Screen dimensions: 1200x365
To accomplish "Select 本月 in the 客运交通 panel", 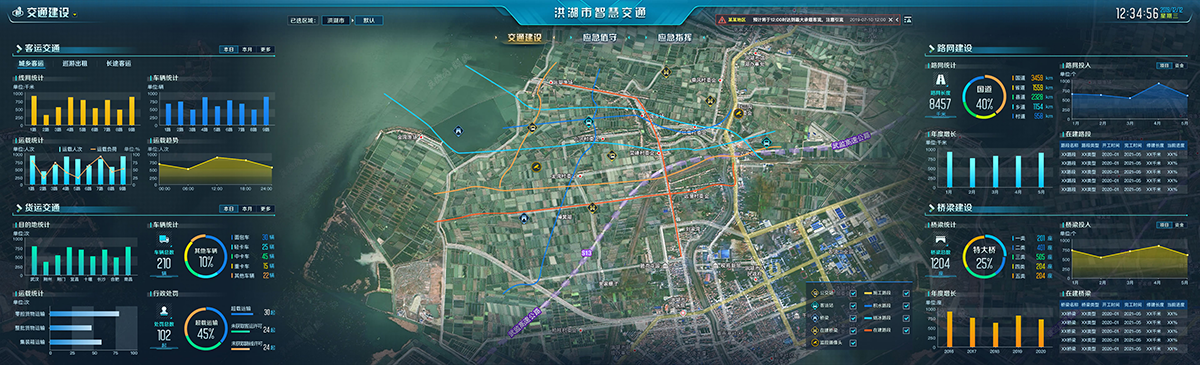I will 247,49.
